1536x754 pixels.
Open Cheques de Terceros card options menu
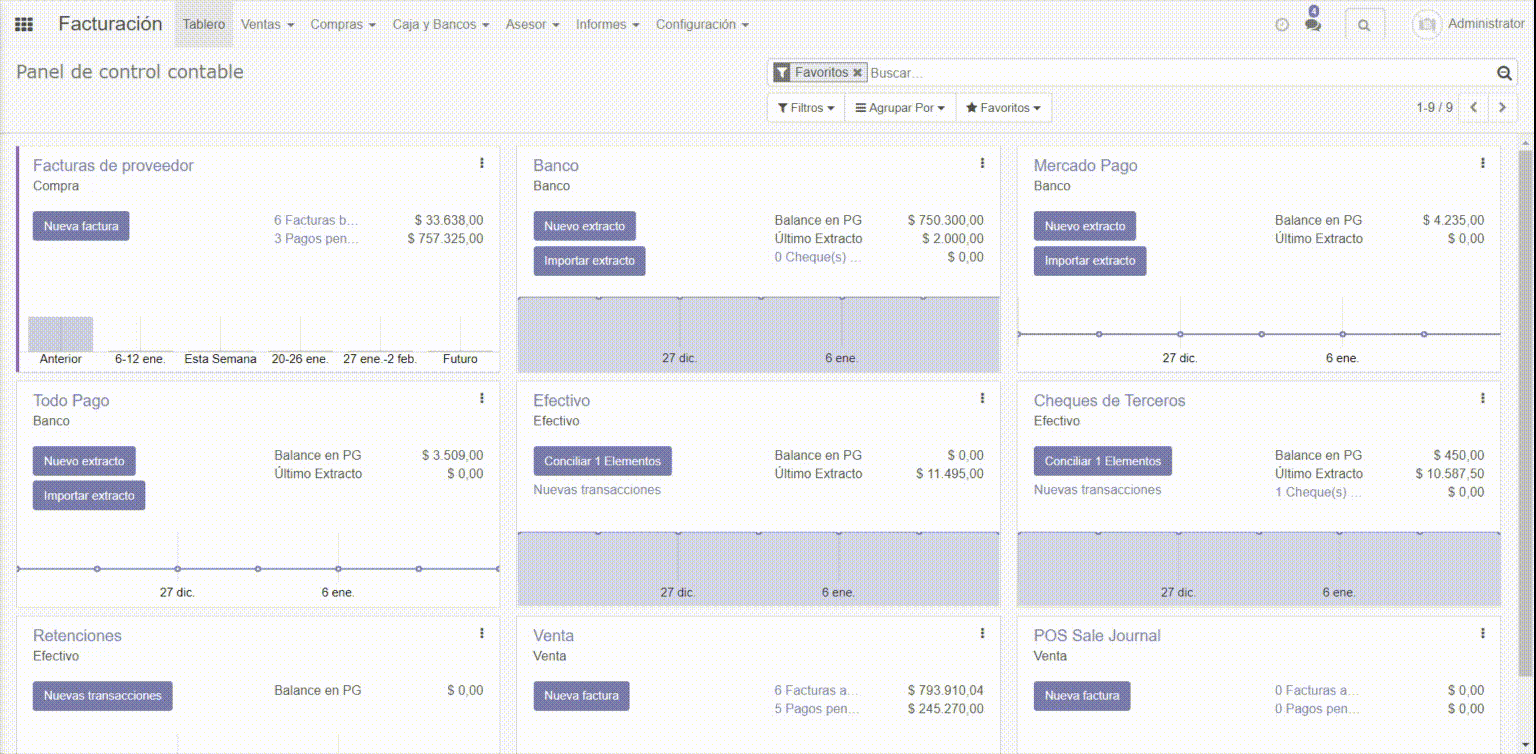tap(1482, 398)
